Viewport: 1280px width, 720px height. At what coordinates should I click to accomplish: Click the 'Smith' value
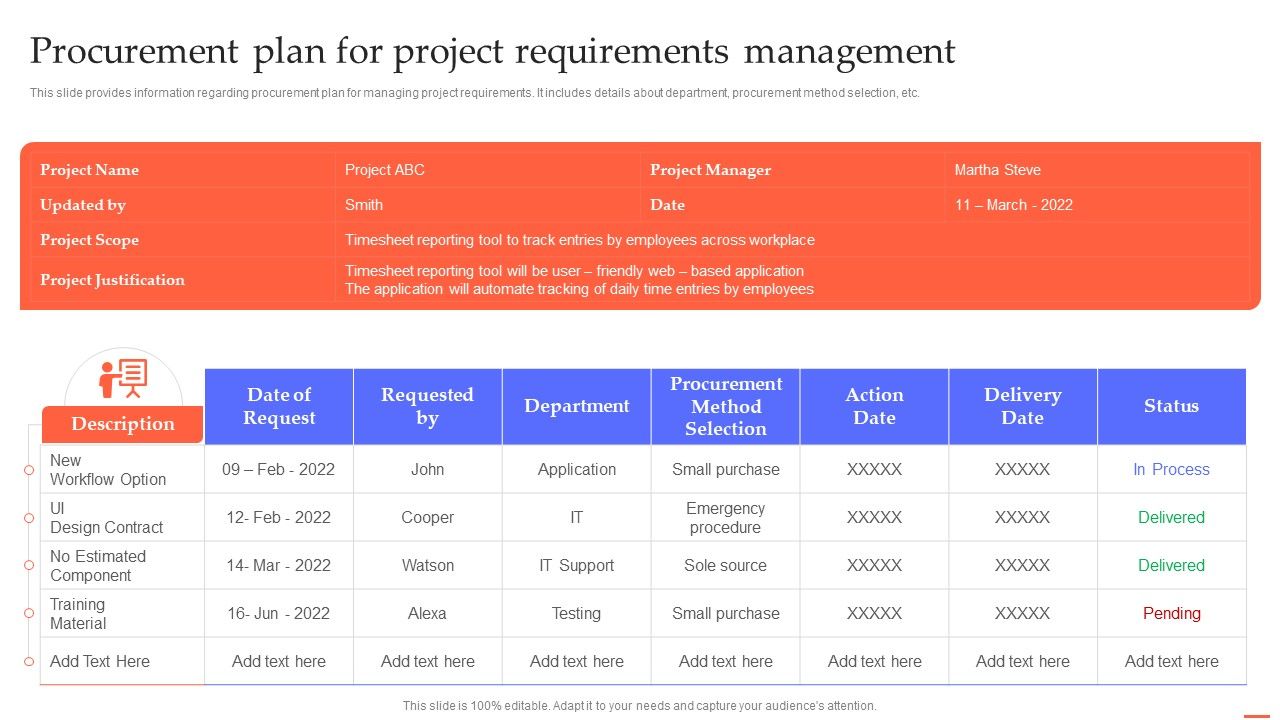click(x=364, y=205)
